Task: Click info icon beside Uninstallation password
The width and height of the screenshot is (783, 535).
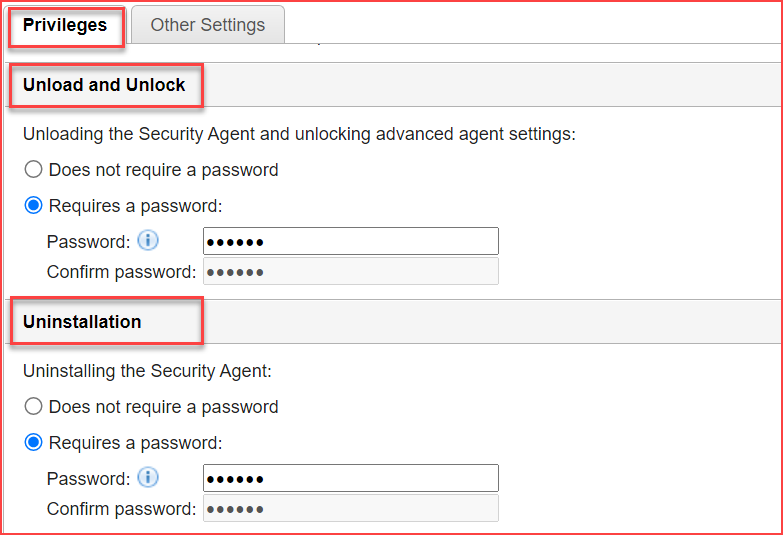Action: click(x=148, y=477)
